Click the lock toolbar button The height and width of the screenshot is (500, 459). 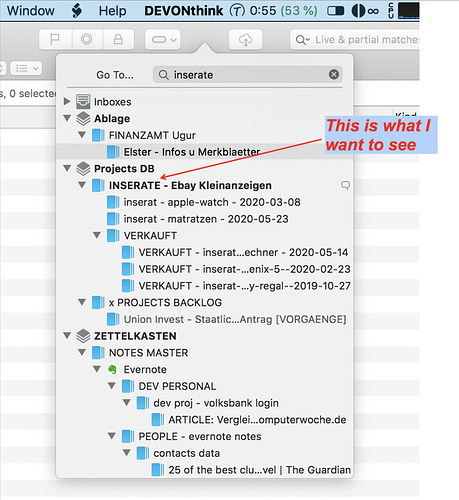tap(118, 40)
